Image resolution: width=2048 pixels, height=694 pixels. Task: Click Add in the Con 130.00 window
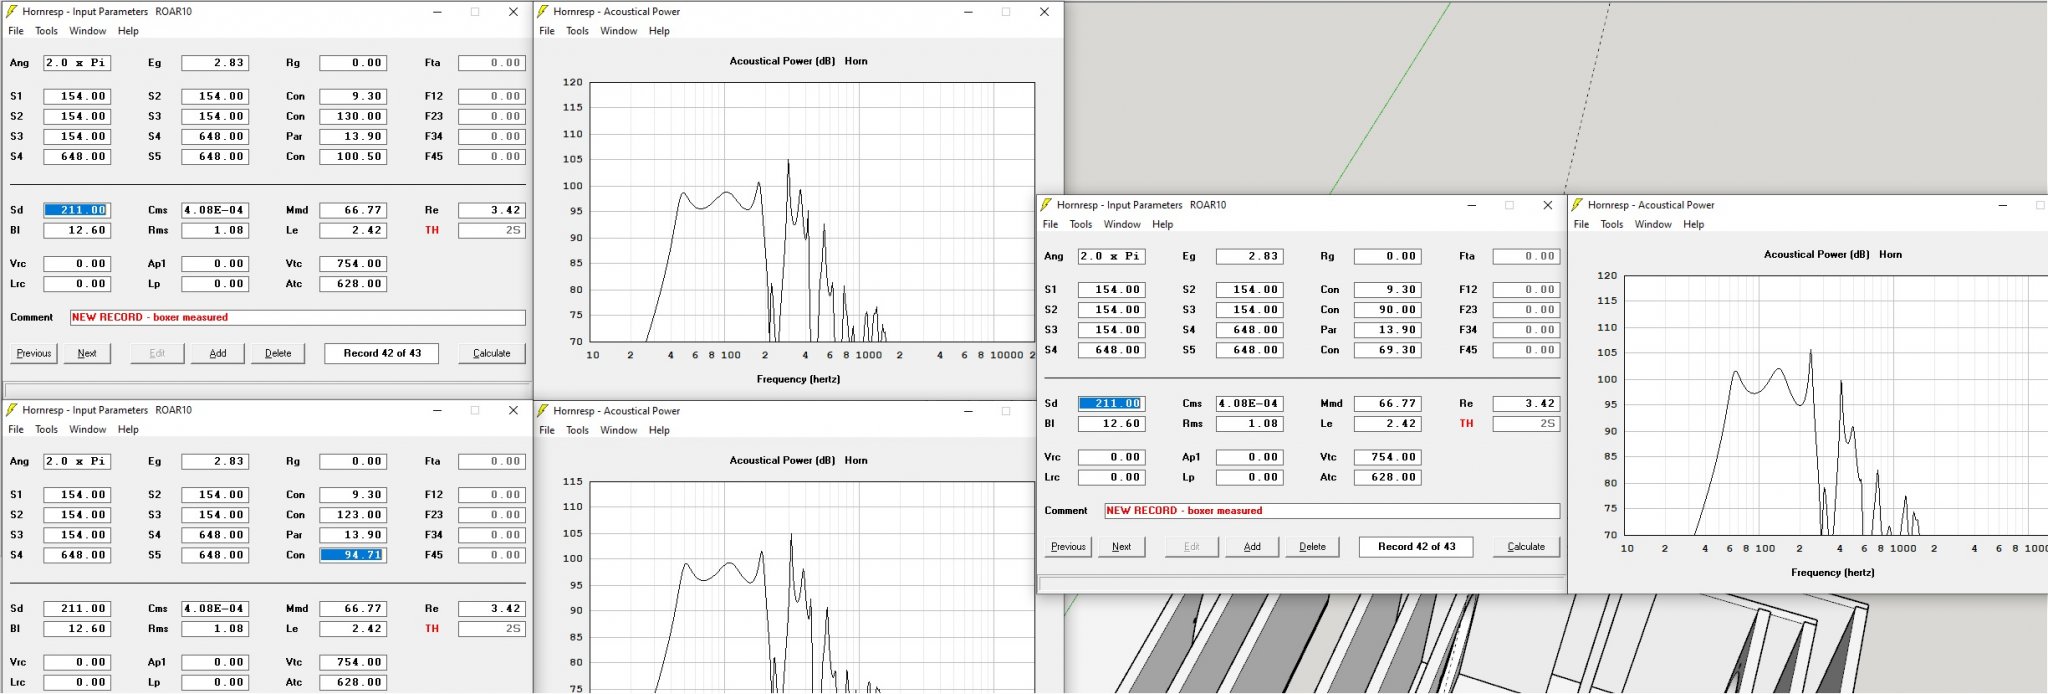218,353
